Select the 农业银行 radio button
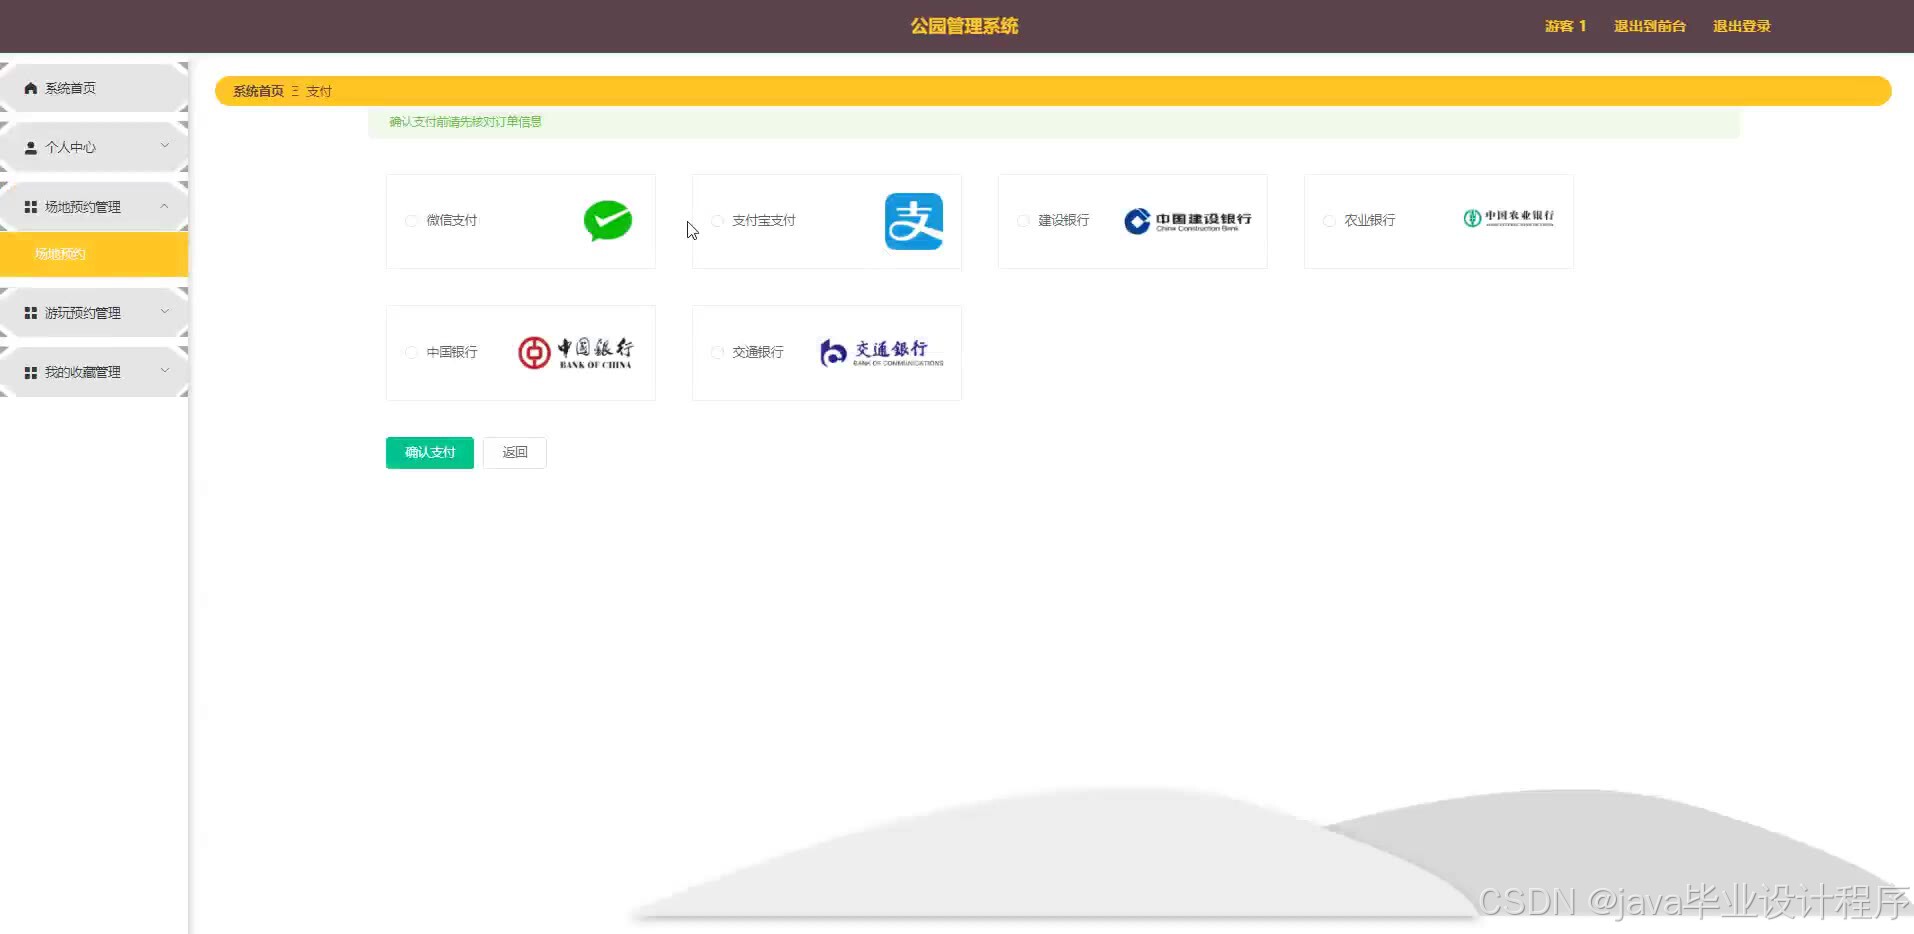This screenshot has height=934, width=1914. click(1329, 221)
